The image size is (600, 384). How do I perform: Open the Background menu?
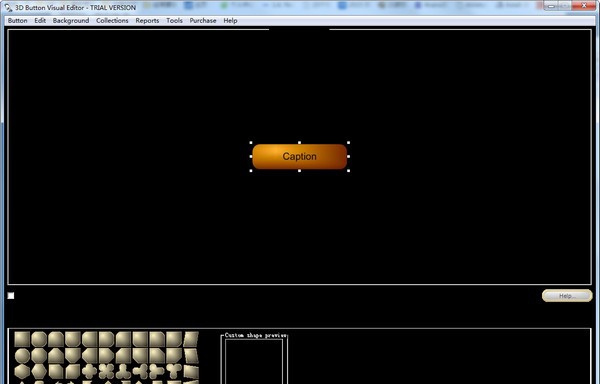pos(71,21)
